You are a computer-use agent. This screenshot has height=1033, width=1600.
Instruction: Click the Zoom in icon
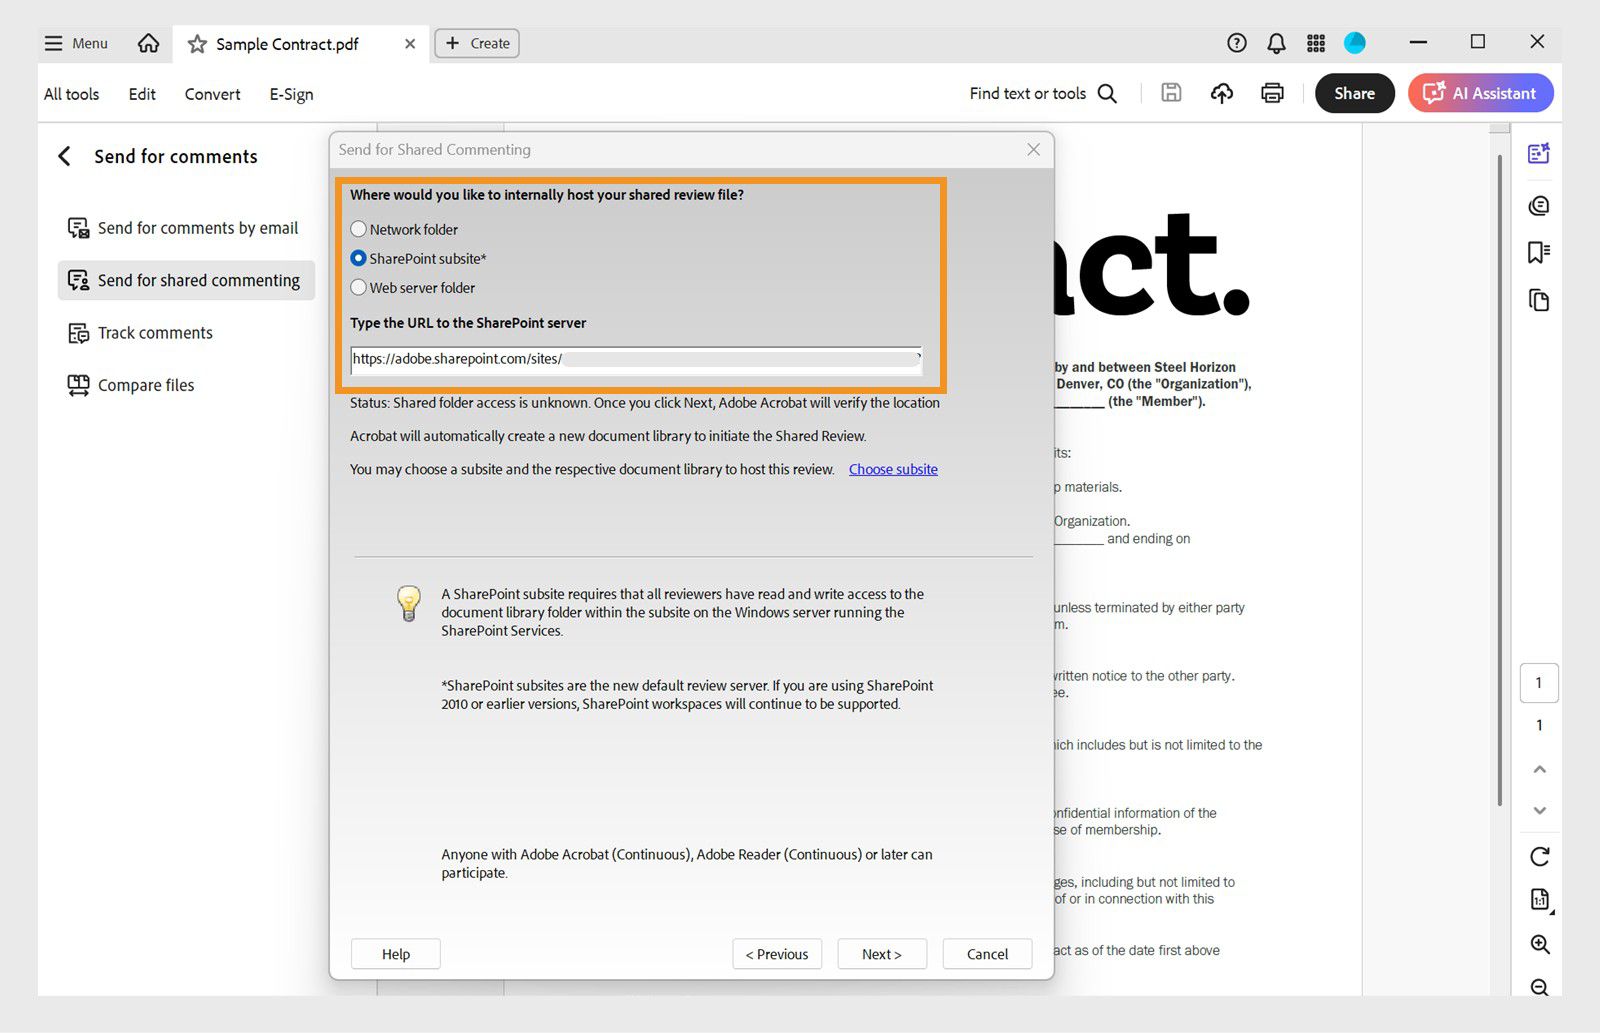click(x=1539, y=944)
